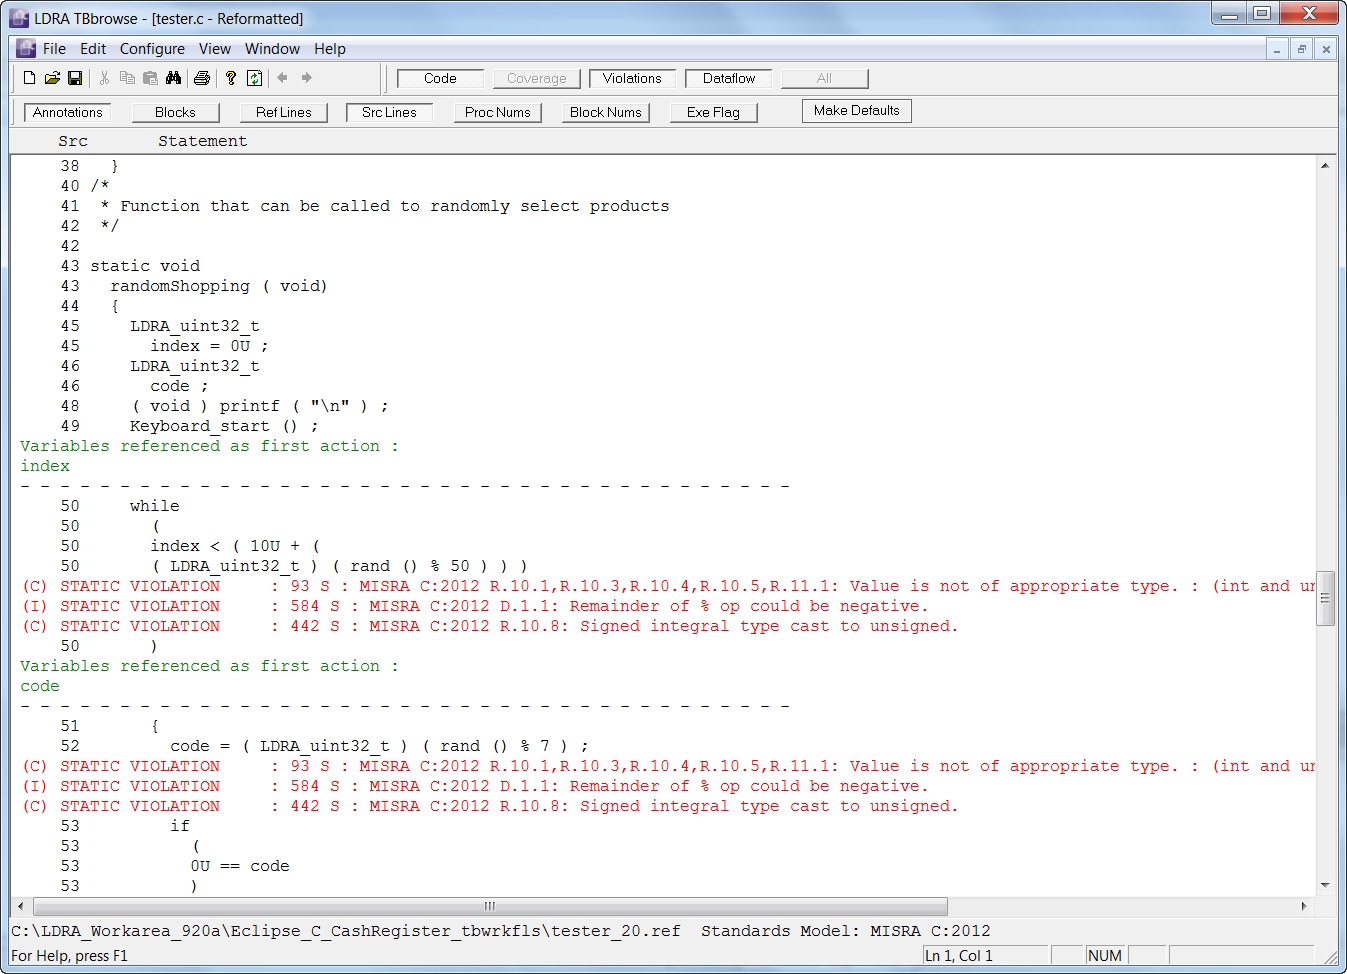
Task: Click the vertical scrollbar up arrow
Action: pyautogui.click(x=1325, y=165)
